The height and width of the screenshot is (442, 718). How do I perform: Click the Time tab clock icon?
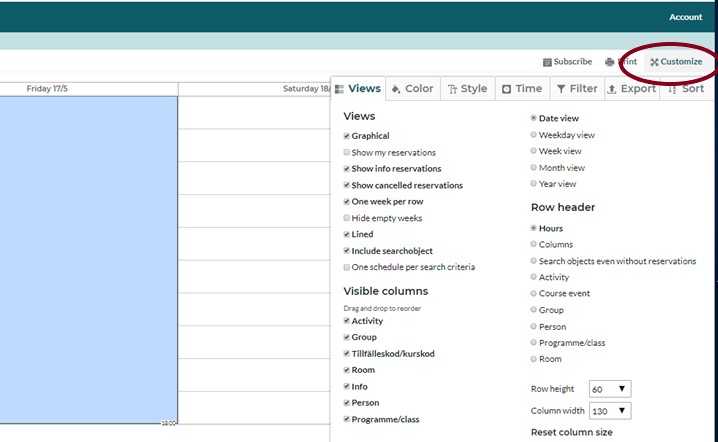pyautogui.click(x=507, y=89)
